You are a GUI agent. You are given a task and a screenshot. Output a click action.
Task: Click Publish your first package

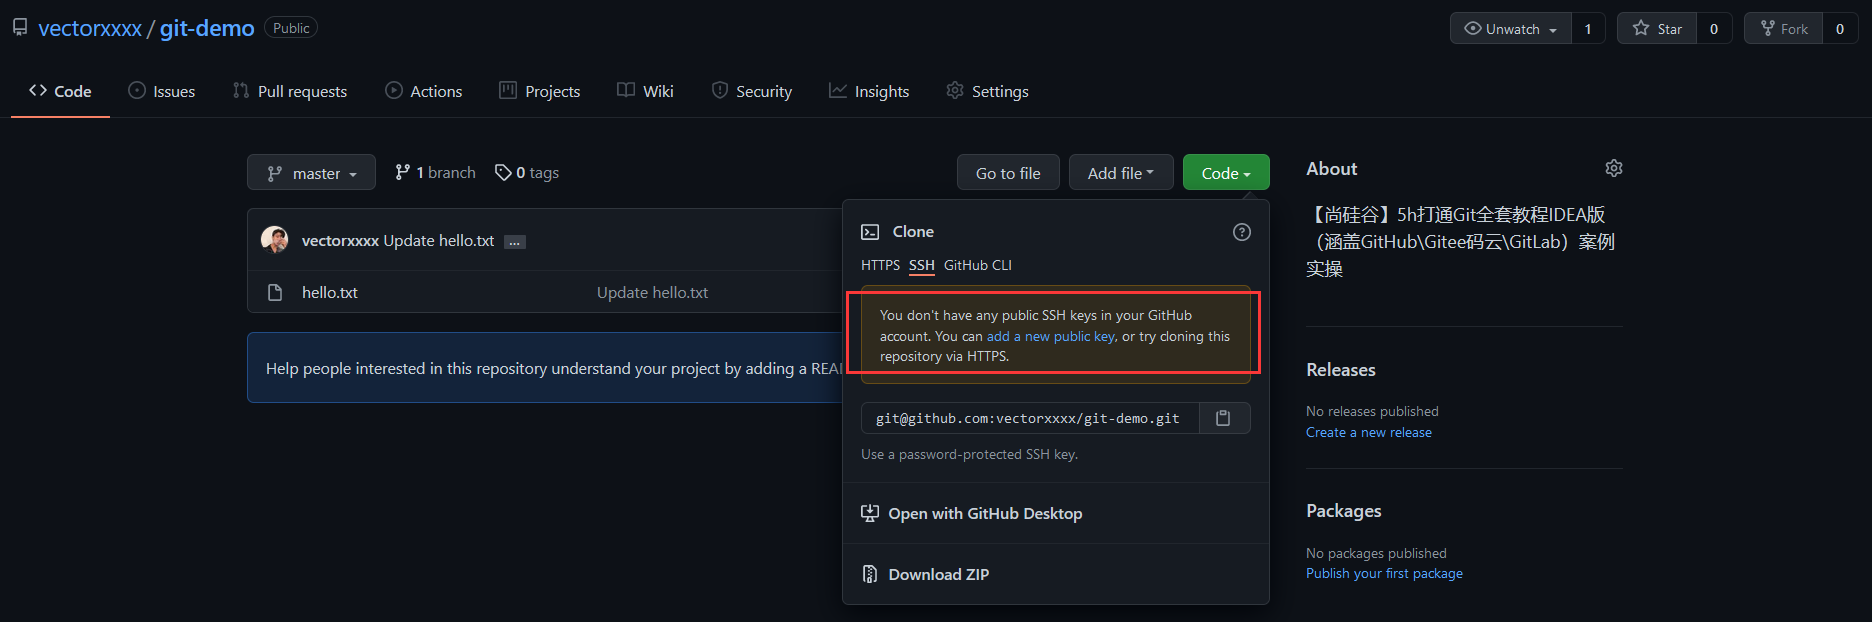pyautogui.click(x=1384, y=573)
